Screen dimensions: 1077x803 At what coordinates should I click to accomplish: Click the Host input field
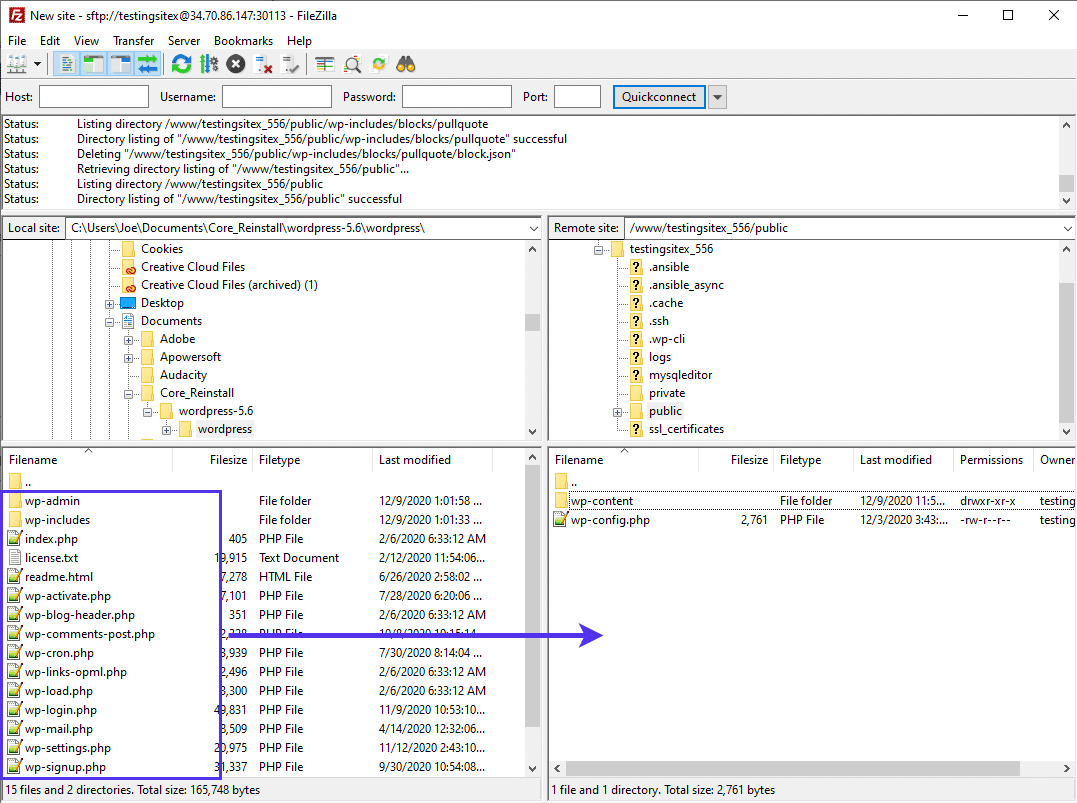(x=94, y=97)
